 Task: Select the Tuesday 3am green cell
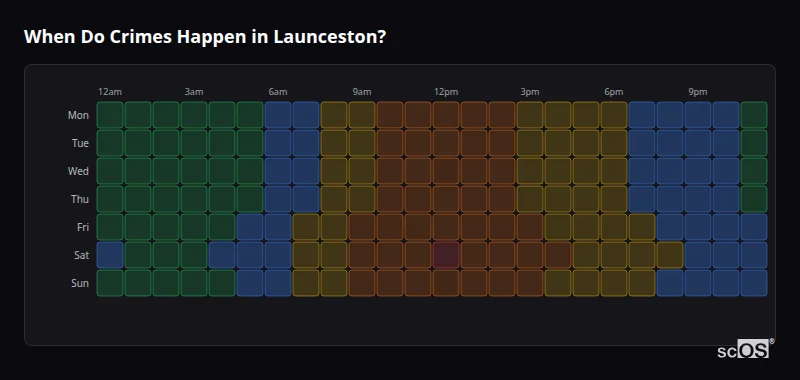194,143
